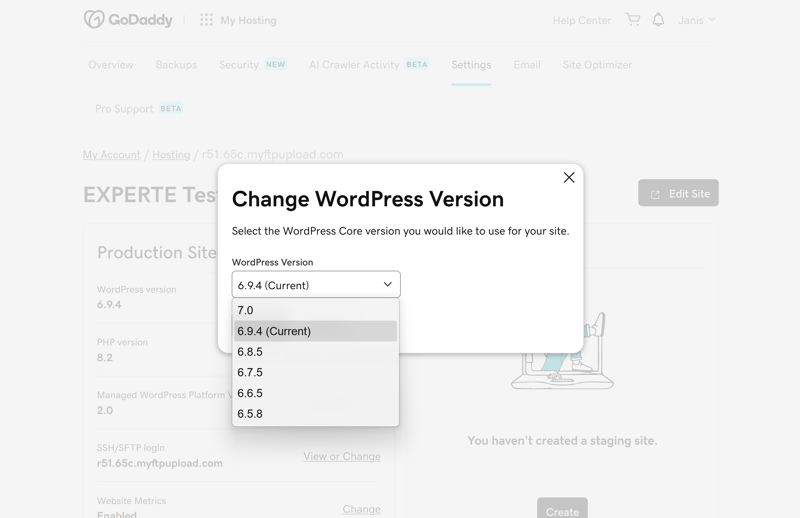The image size is (800, 518).
Task: Open the WordPress Version dropdown
Action: (x=316, y=284)
